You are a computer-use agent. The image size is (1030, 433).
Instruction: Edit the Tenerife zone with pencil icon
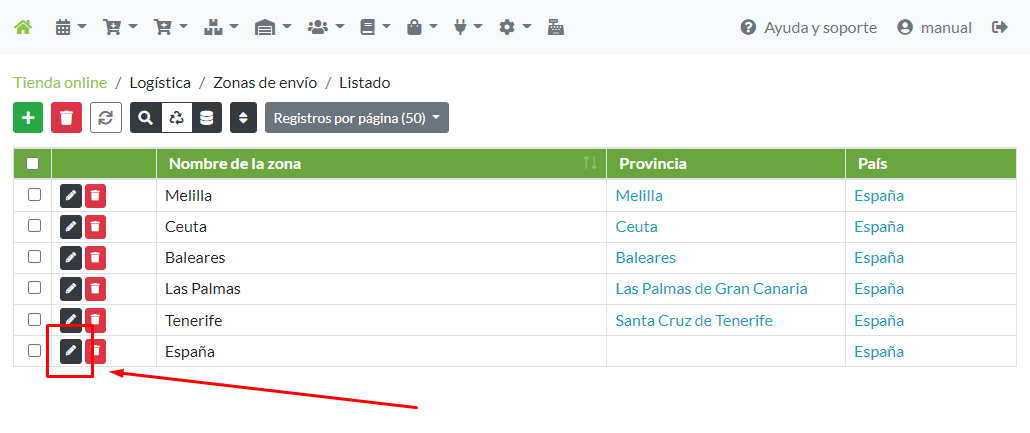pyautogui.click(x=71, y=319)
